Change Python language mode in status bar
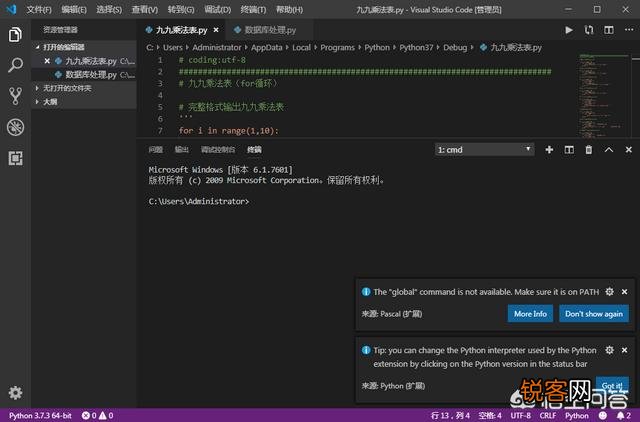Image resolution: width=640 pixels, height=422 pixels. point(576,415)
